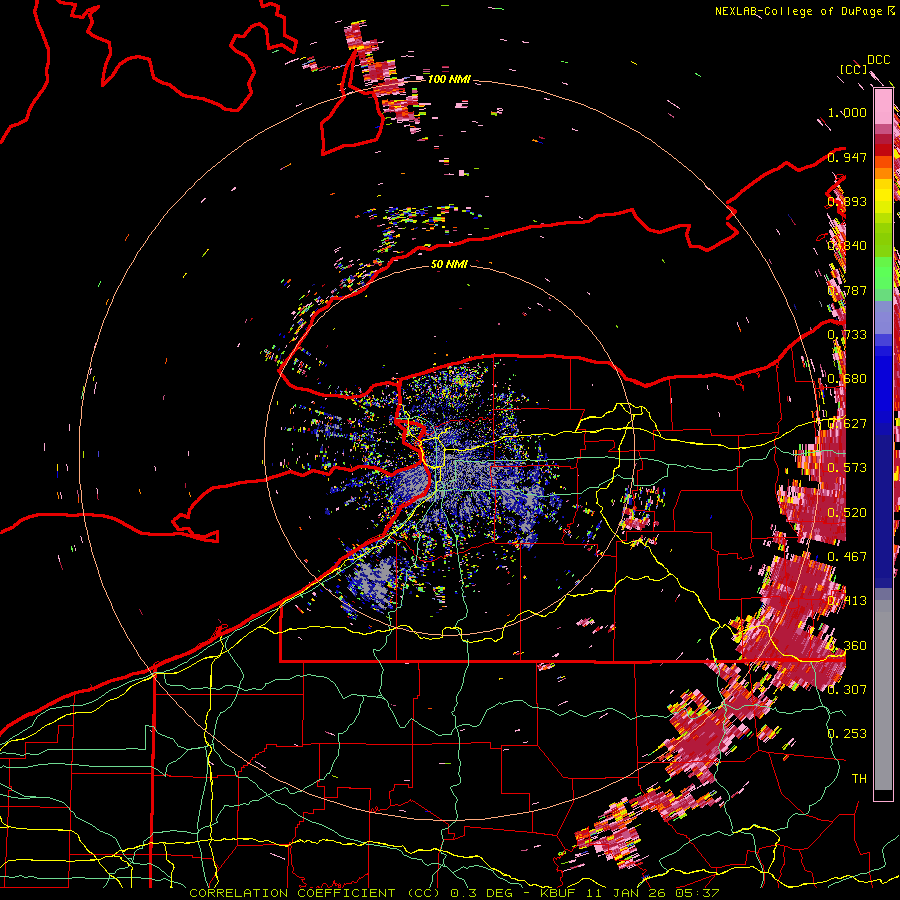Click the 05:37 timestamp in the caption
This screenshot has height=900, width=900.
tap(697, 893)
